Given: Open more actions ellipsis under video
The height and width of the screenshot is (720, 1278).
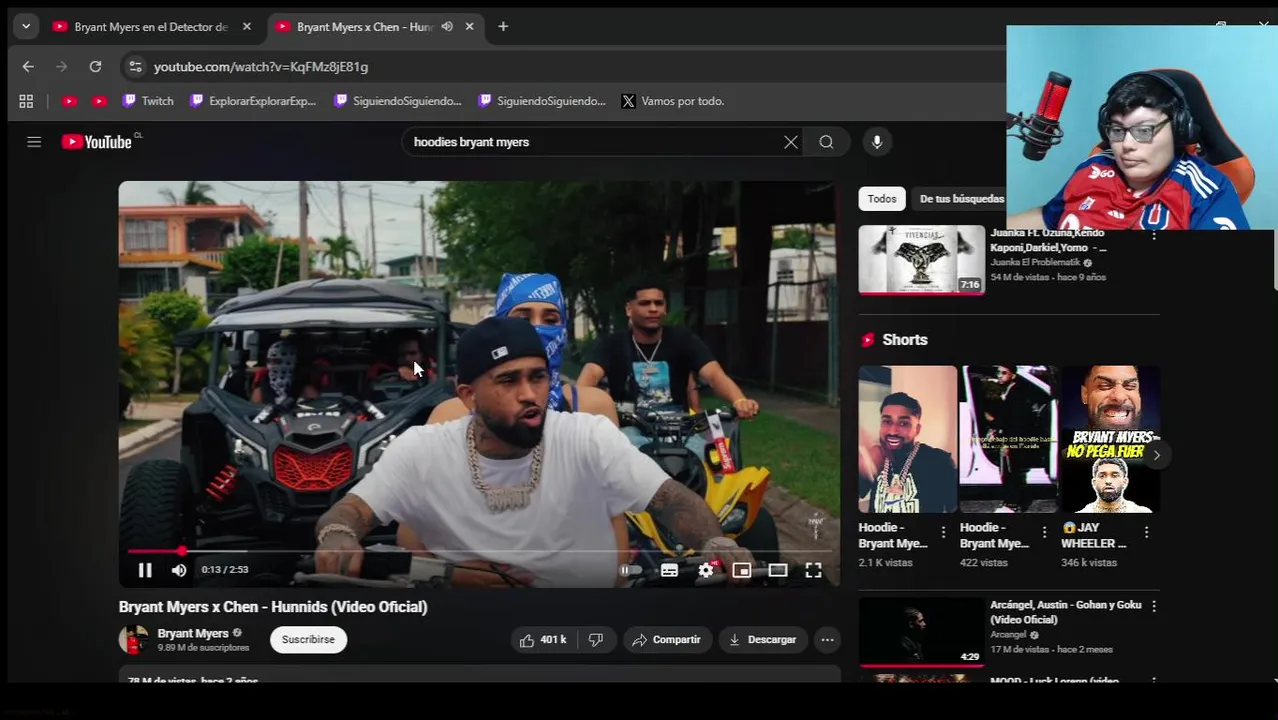Looking at the screenshot, I should click(827, 640).
